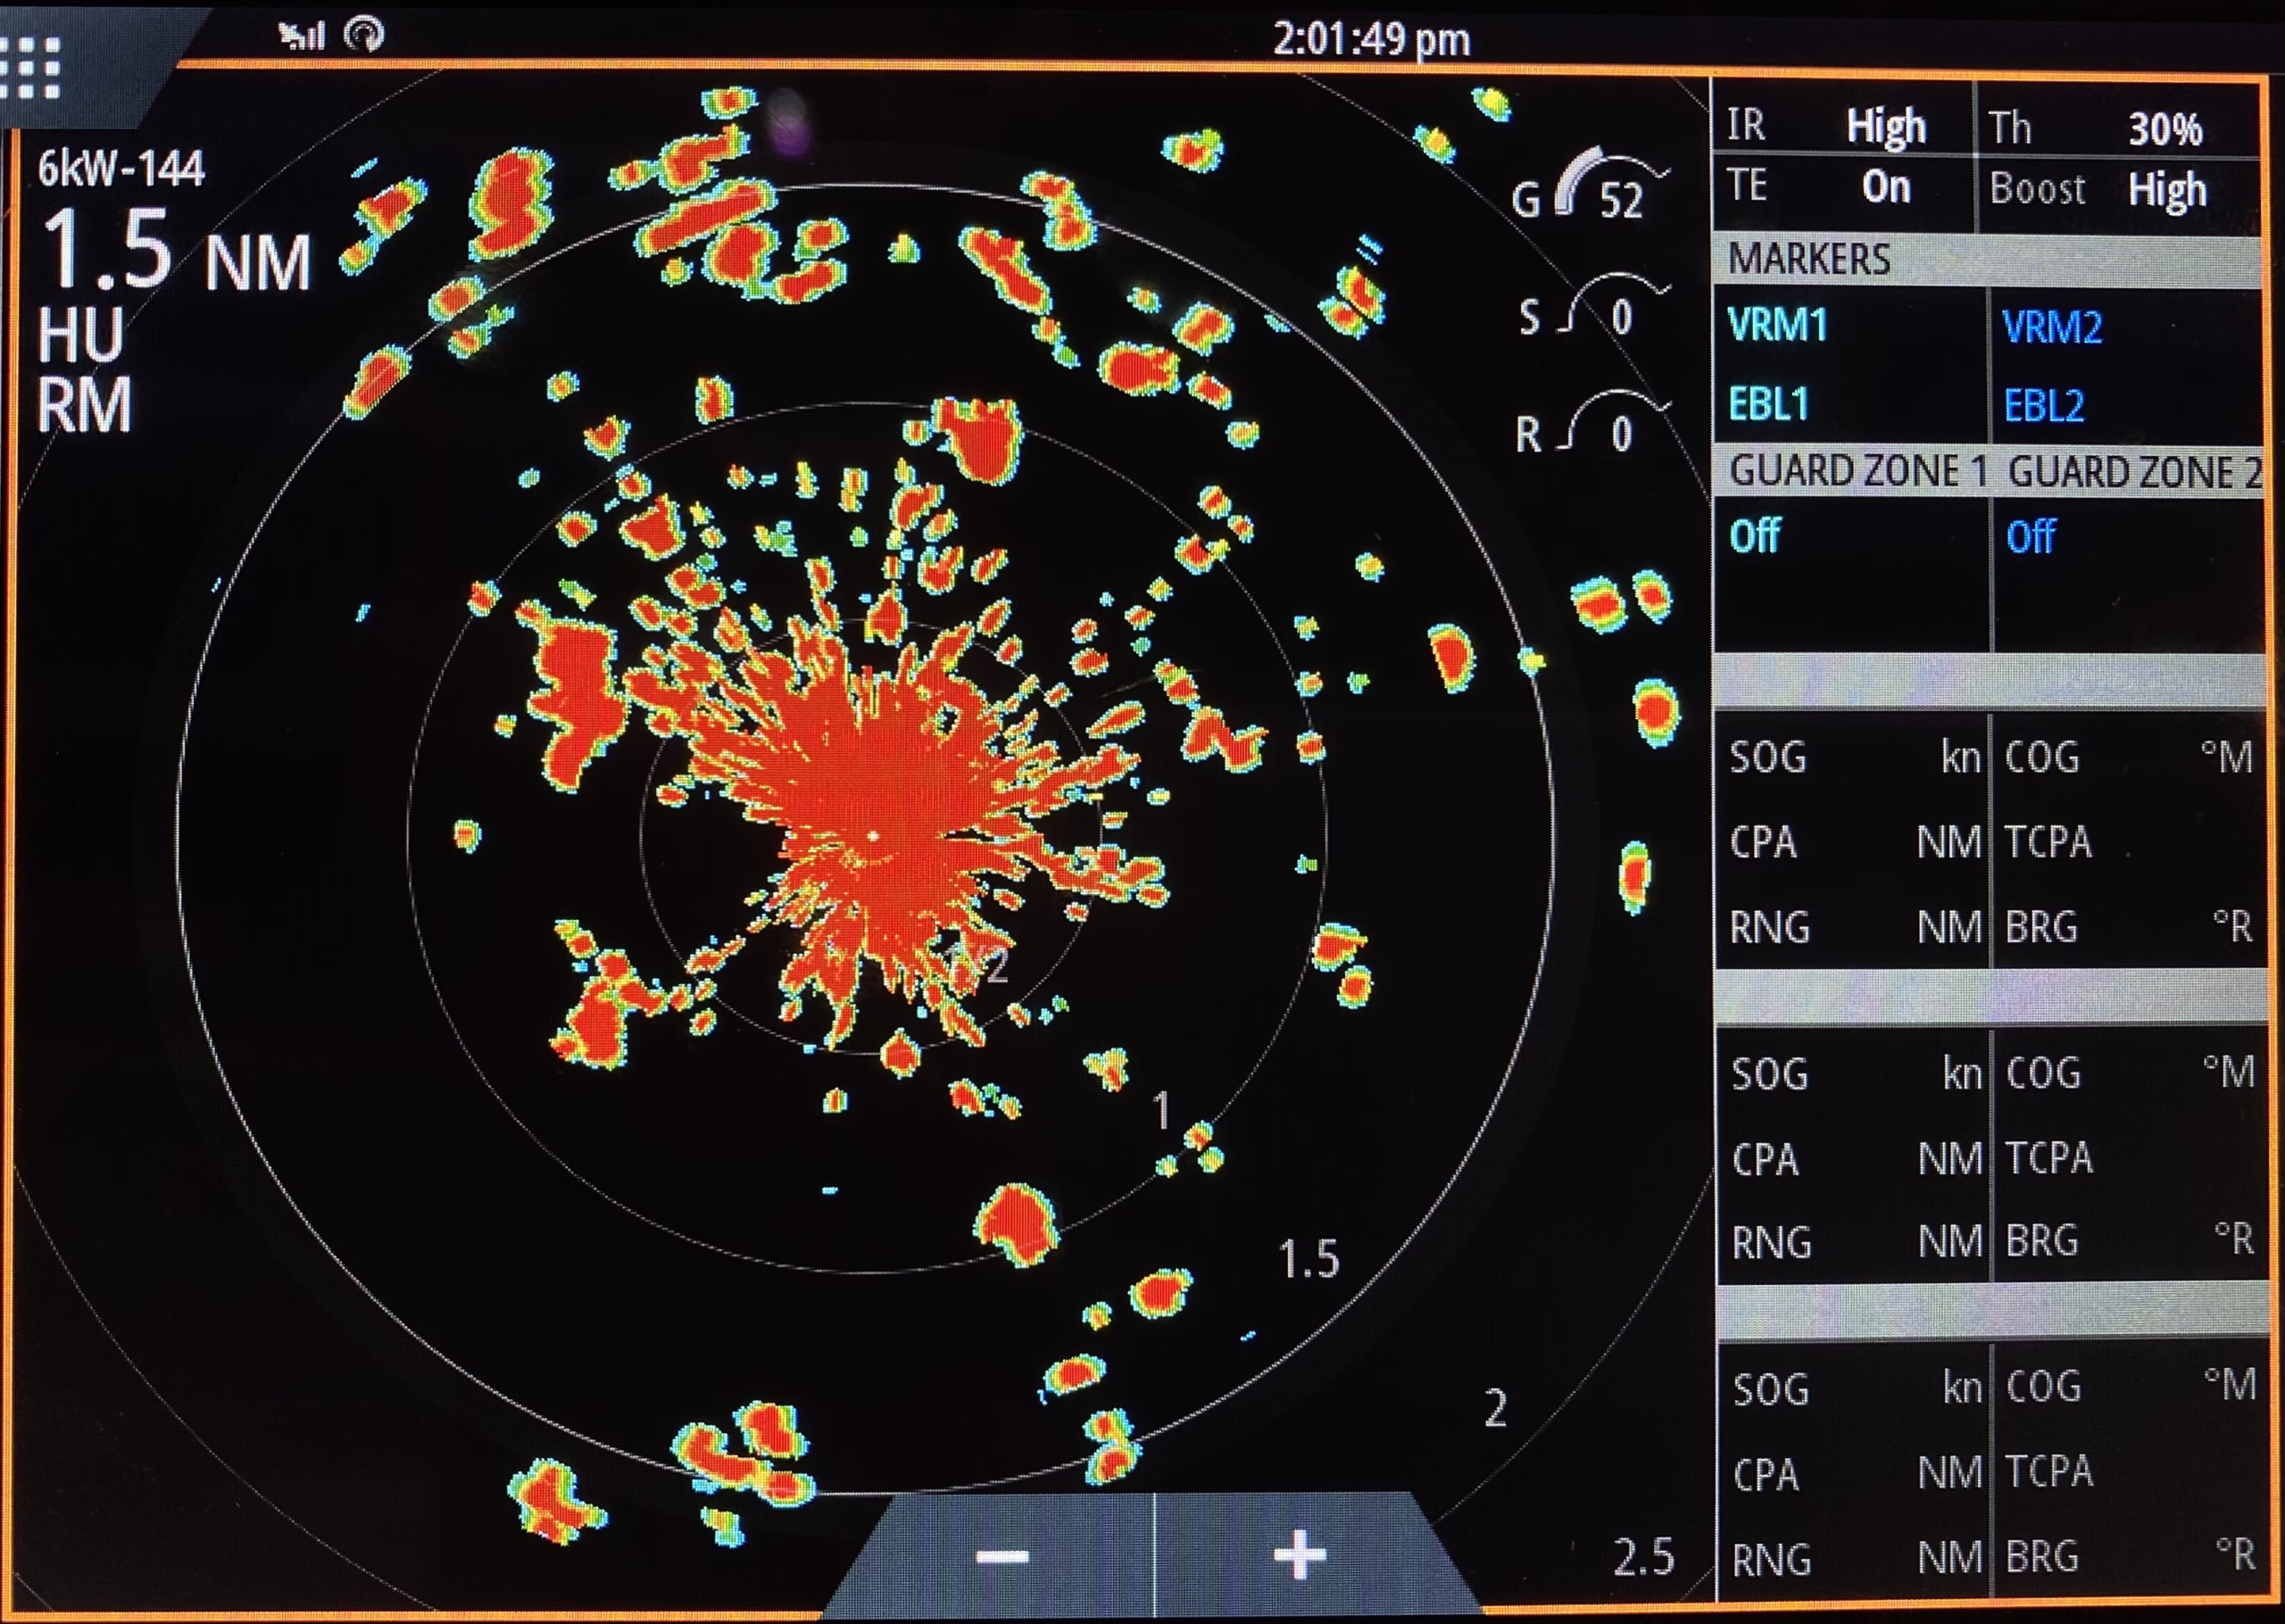The image size is (2285, 1624).
Task: Tap the HU heading-up orientation label
Action: (x=82, y=334)
